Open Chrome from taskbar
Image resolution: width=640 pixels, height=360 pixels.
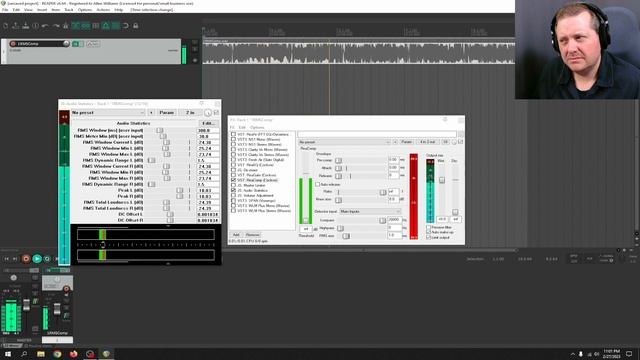tap(57, 354)
